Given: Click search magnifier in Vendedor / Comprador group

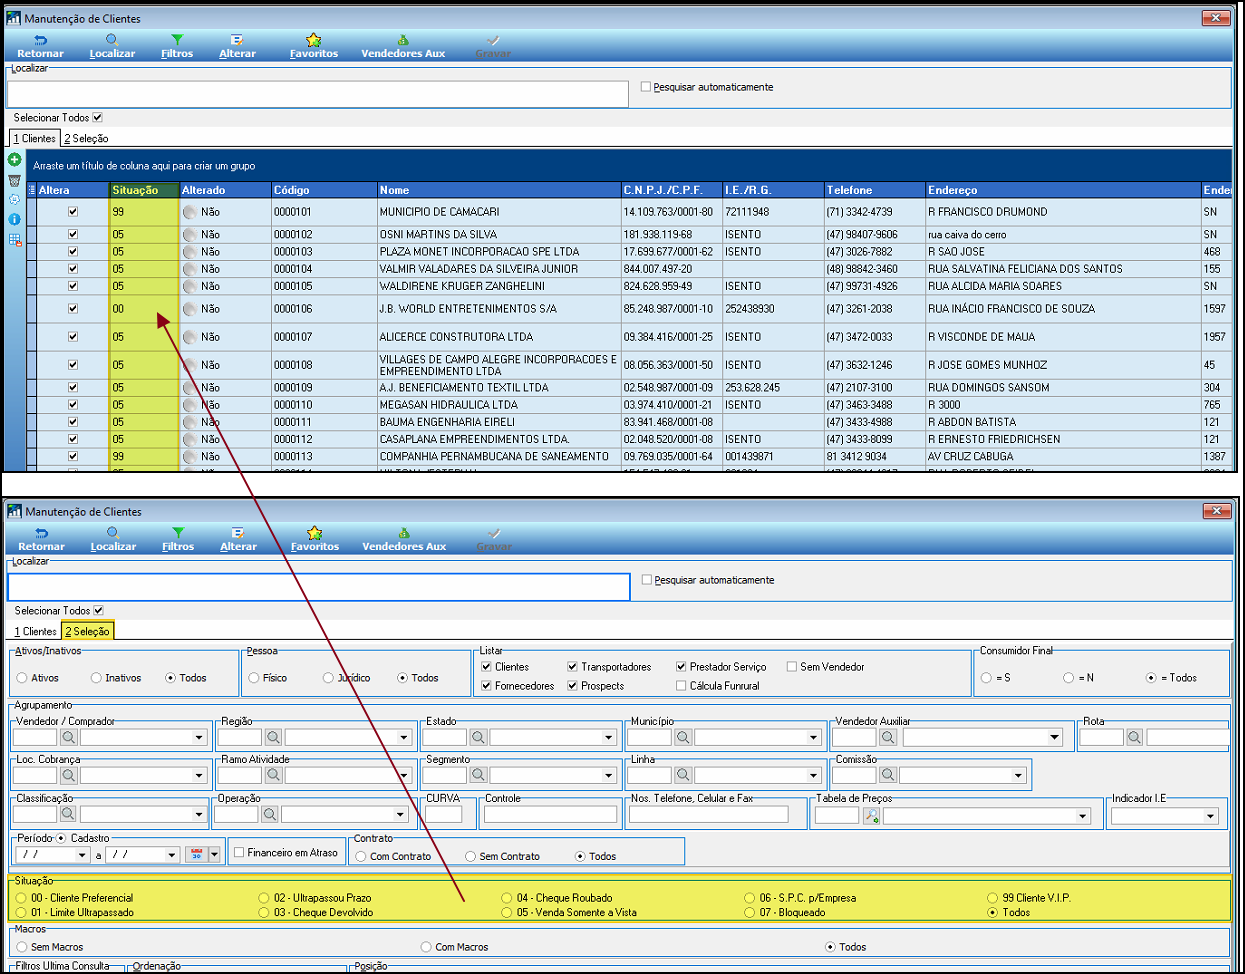Looking at the screenshot, I should click(x=68, y=737).
